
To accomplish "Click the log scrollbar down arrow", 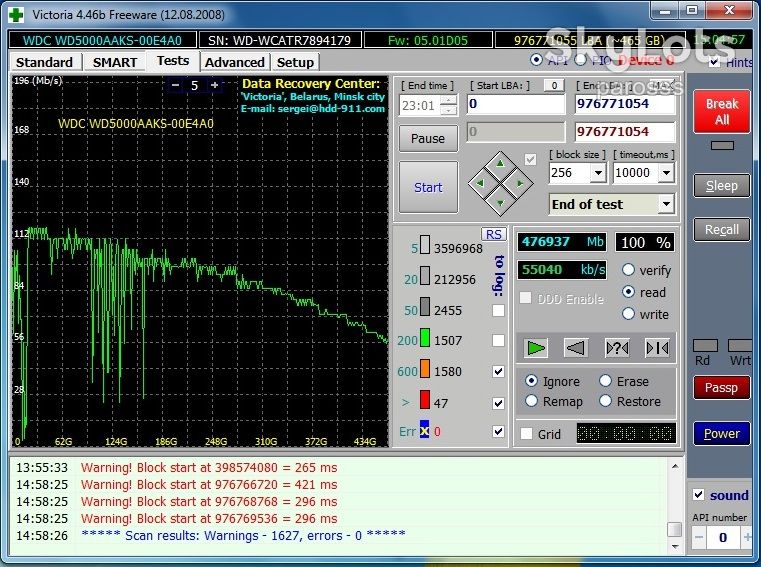I will [x=675, y=546].
